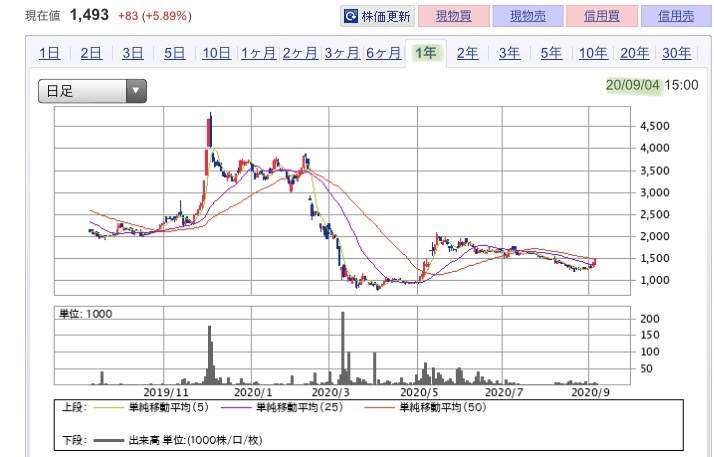This screenshot has width=714, height=457.
Task: Click the 2,000 price axis label
Action: click(655, 236)
